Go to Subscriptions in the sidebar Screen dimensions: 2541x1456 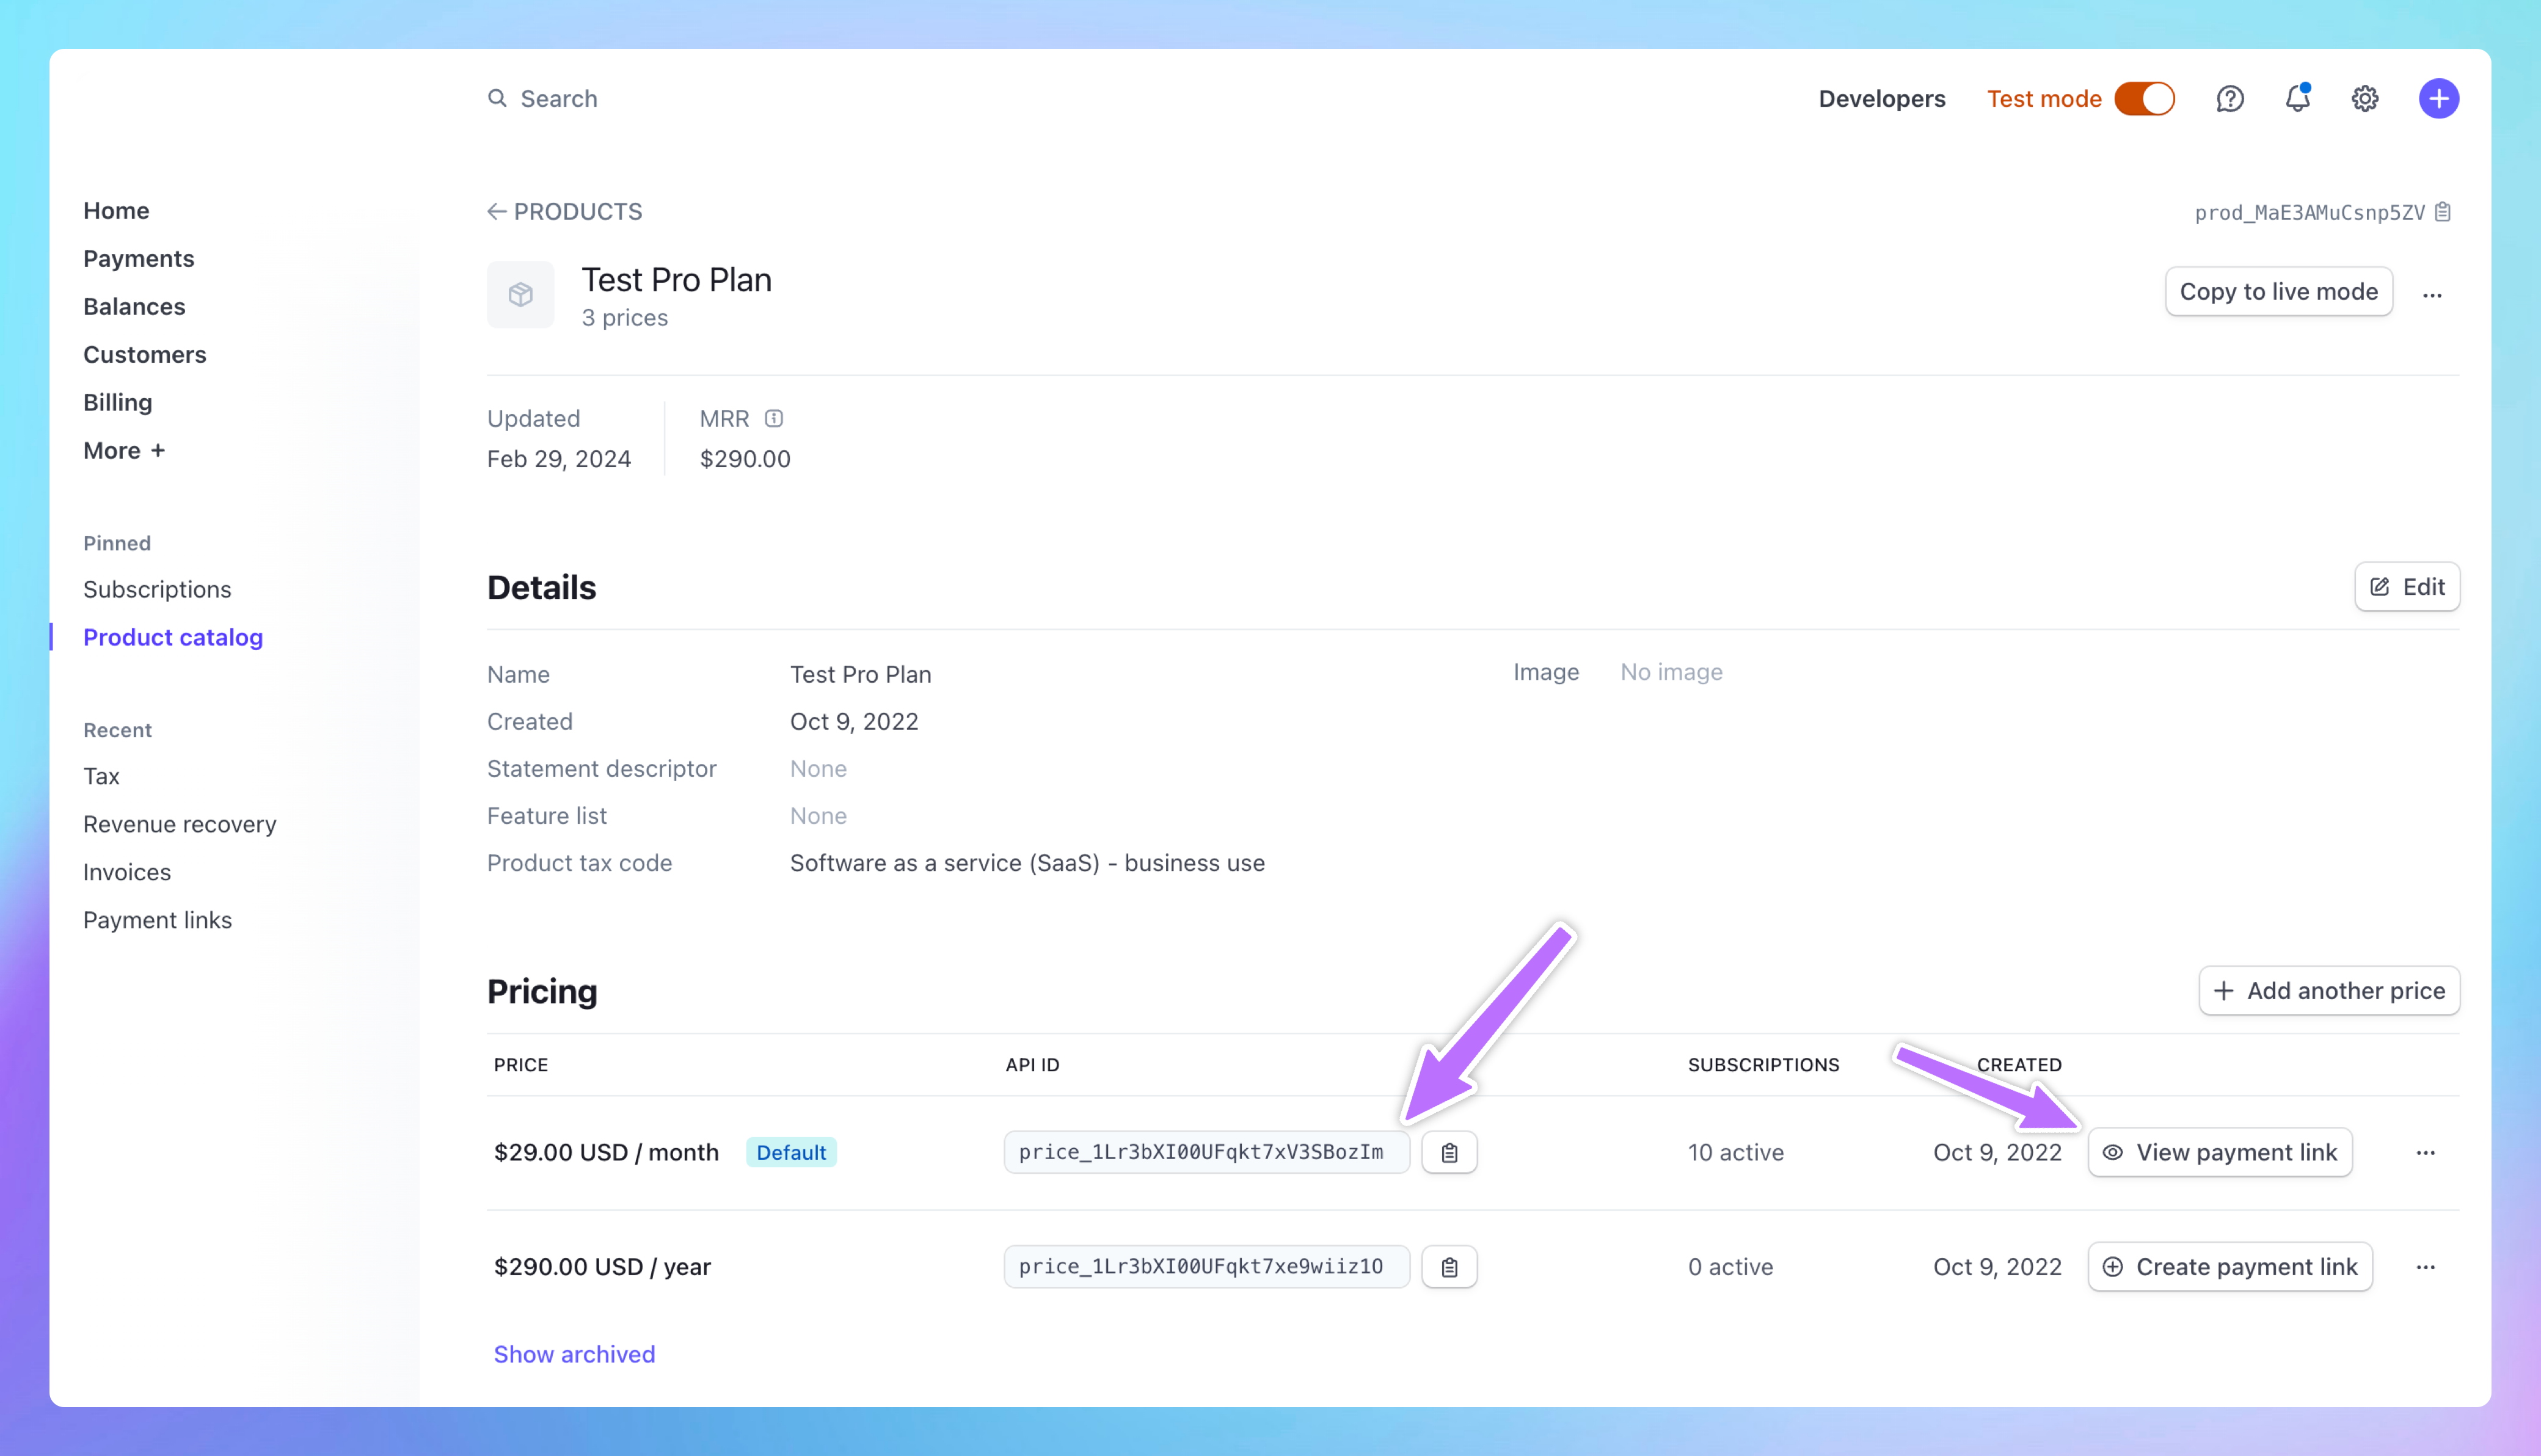coord(157,589)
